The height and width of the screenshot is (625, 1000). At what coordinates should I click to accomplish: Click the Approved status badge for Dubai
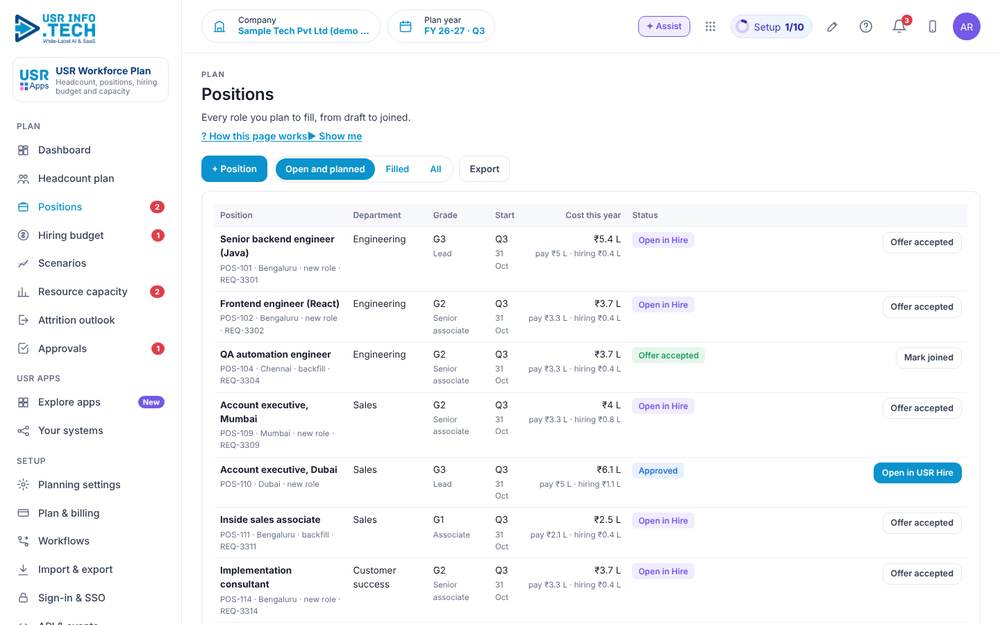pyautogui.click(x=658, y=471)
